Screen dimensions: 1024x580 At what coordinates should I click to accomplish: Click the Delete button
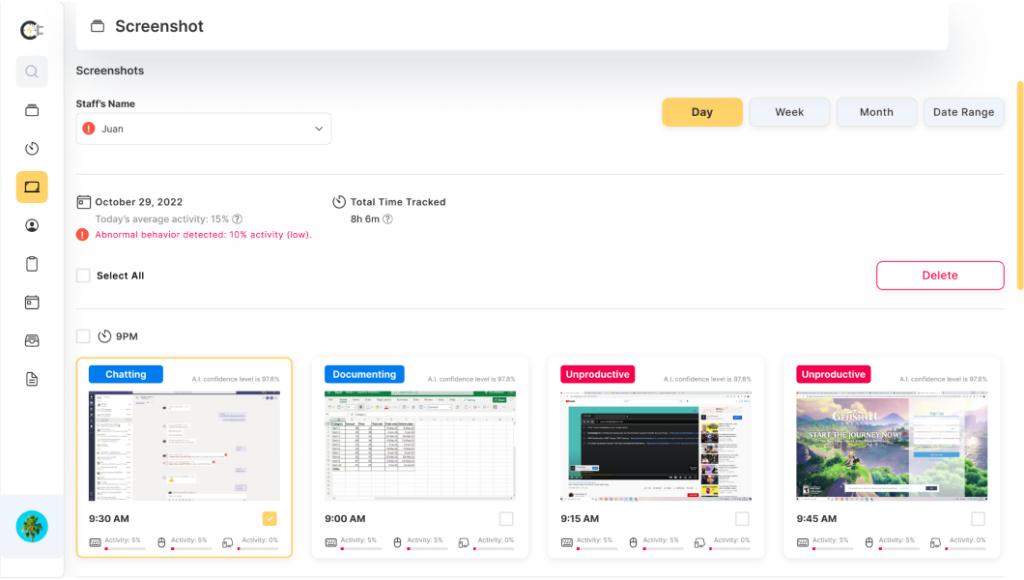(939, 275)
